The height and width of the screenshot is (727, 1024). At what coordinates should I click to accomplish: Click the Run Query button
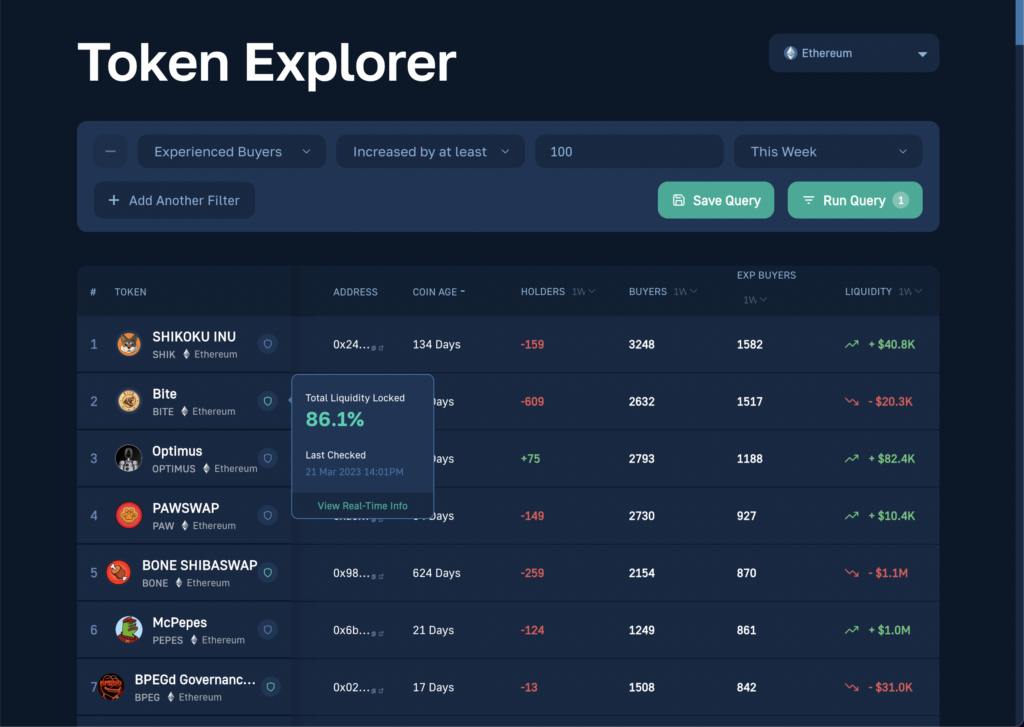tap(855, 200)
